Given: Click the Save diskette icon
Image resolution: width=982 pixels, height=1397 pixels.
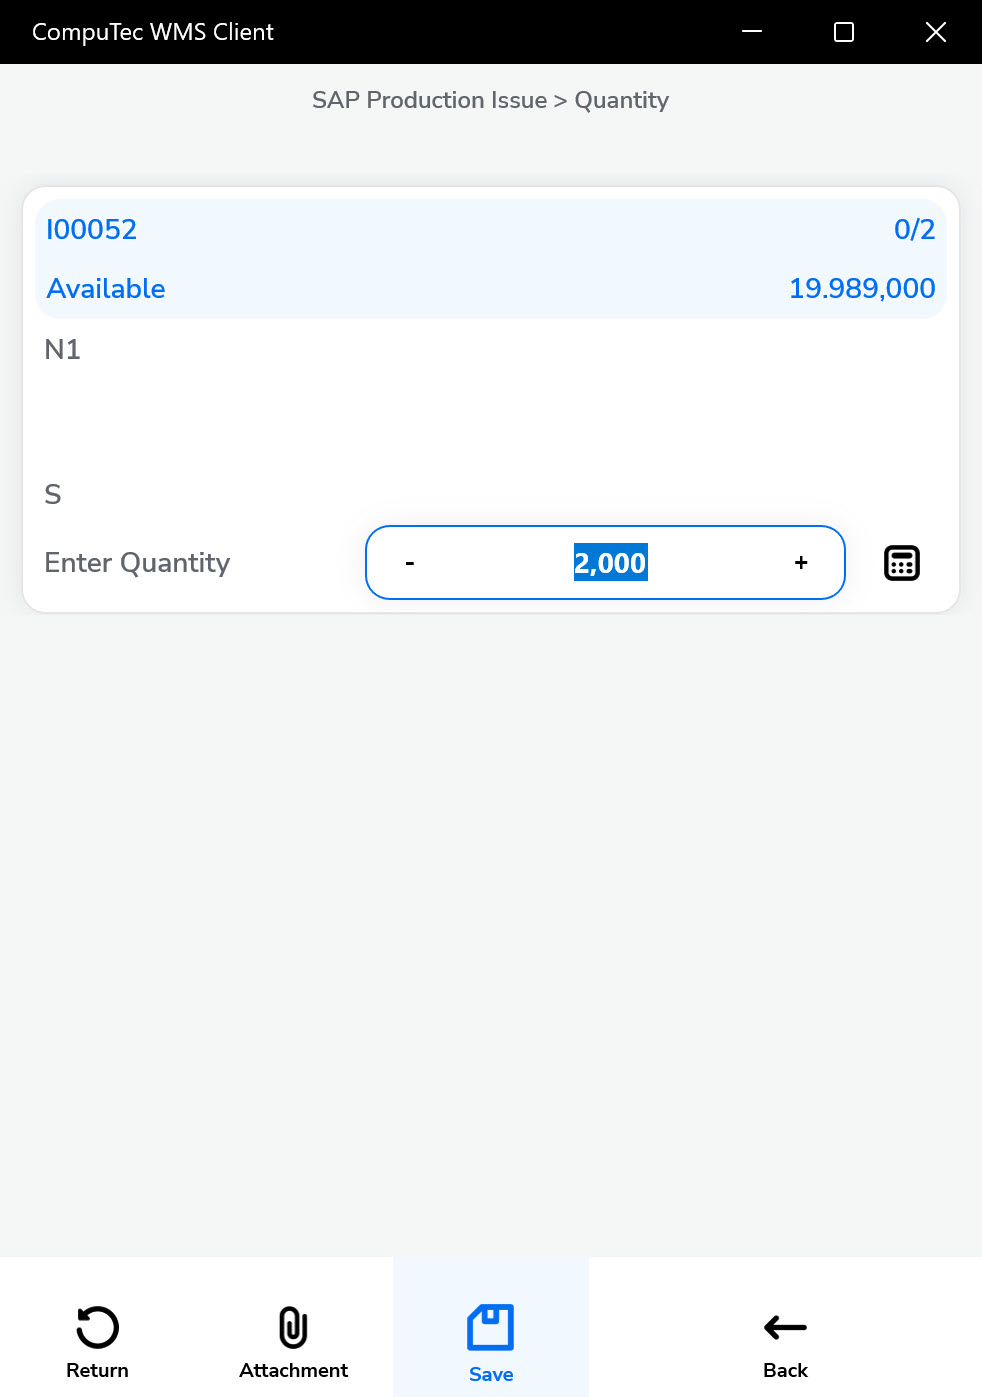Looking at the screenshot, I should [490, 1327].
